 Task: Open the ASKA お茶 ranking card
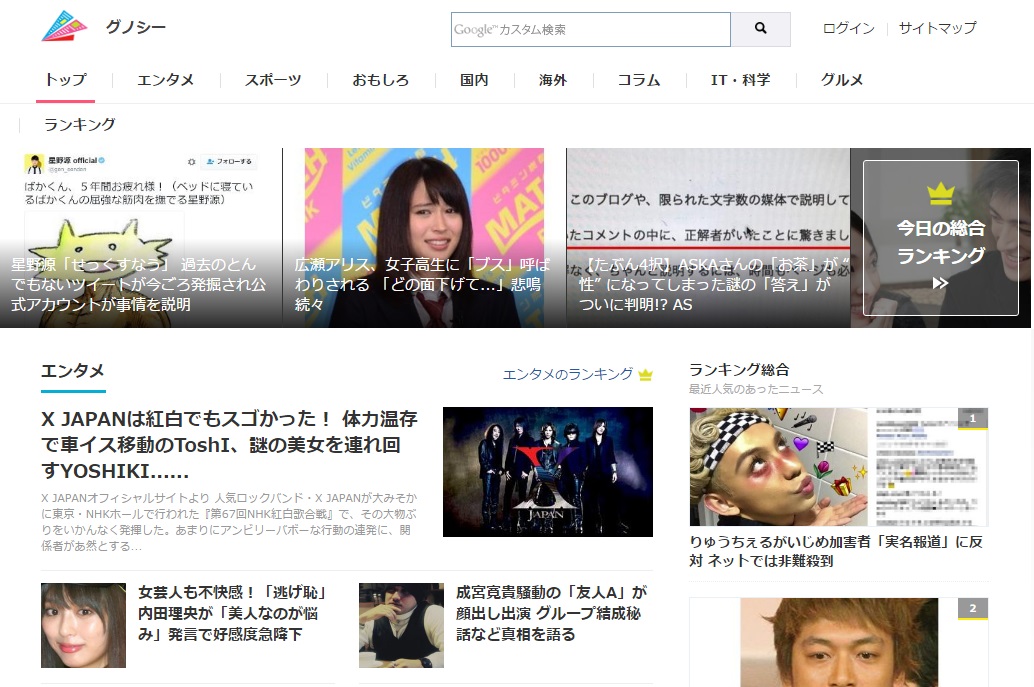tap(708, 238)
